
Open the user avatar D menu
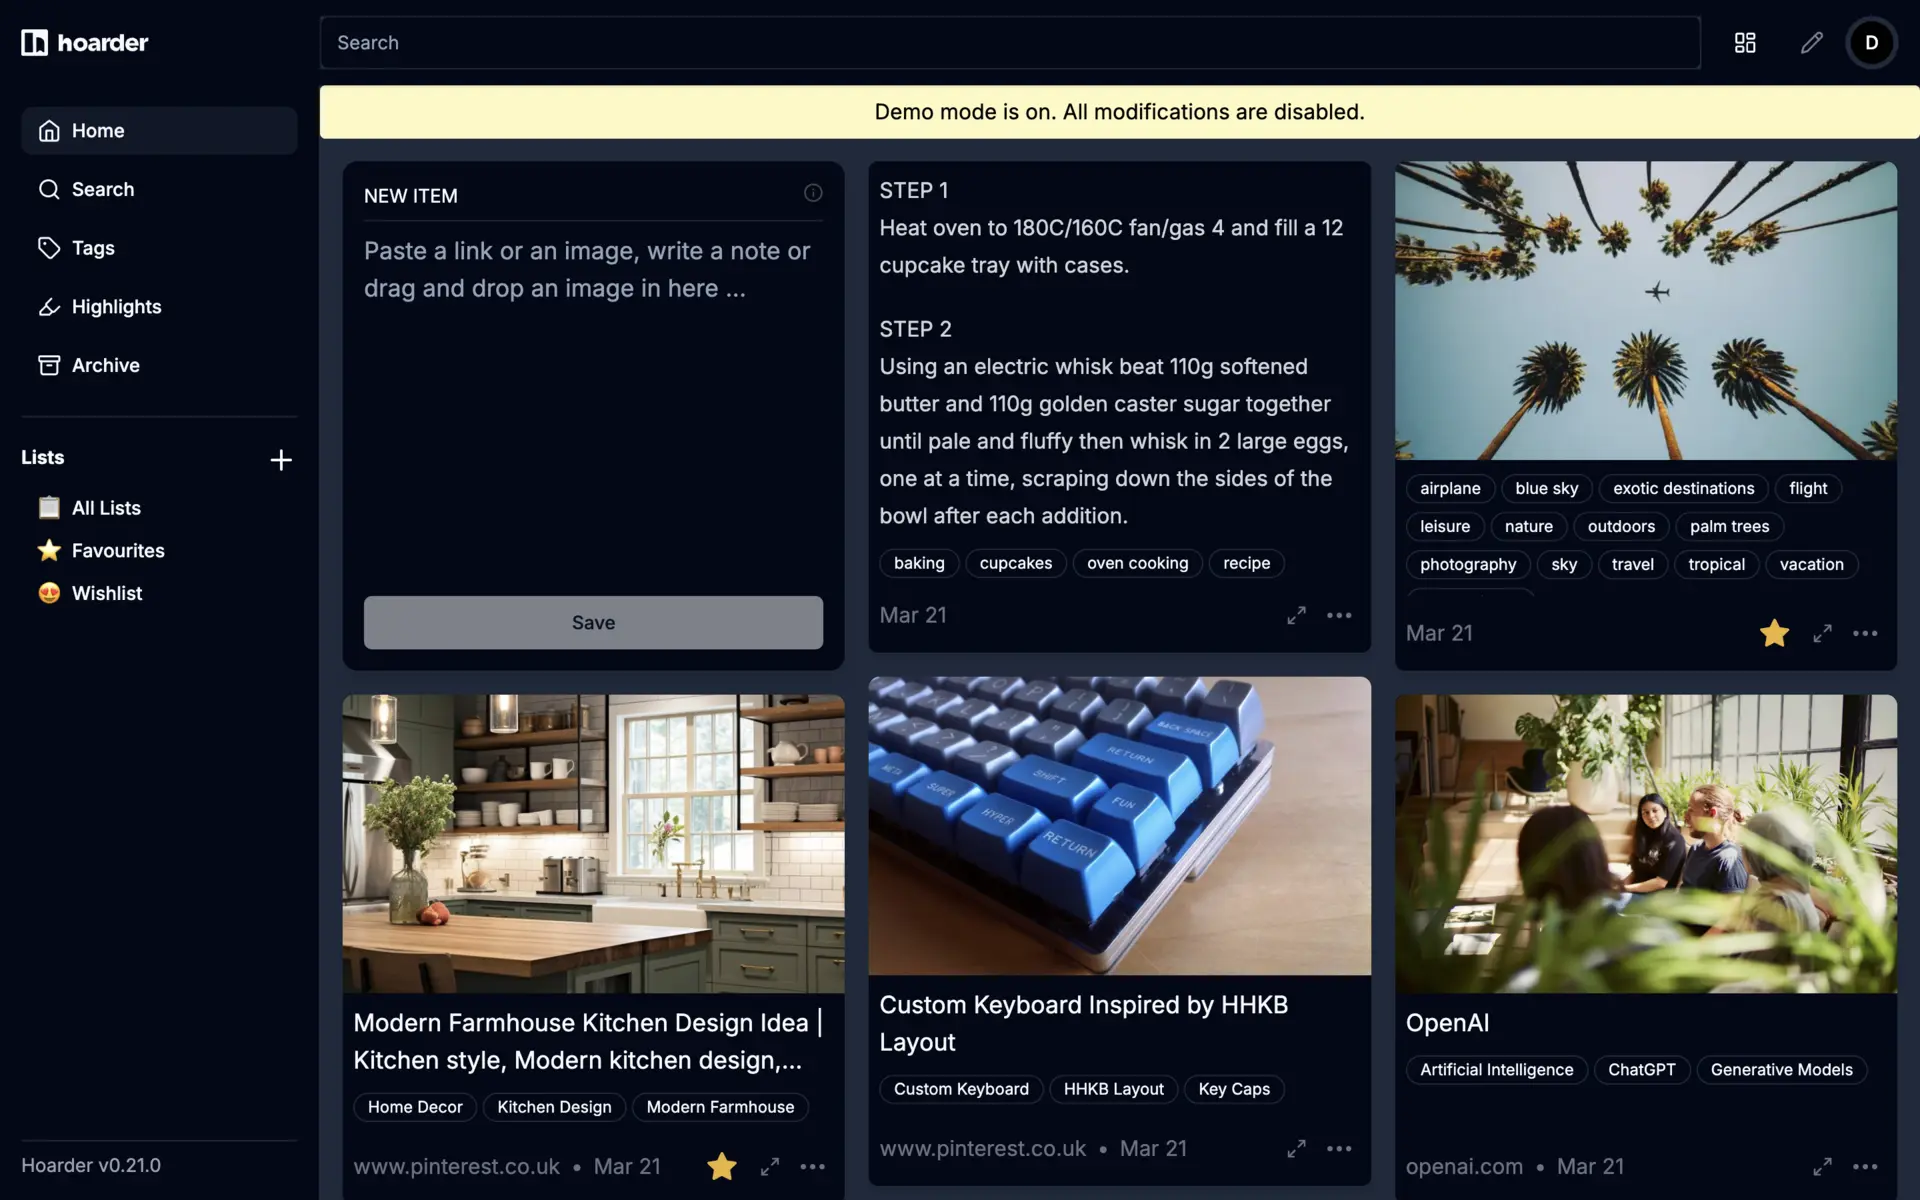point(1871,43)
